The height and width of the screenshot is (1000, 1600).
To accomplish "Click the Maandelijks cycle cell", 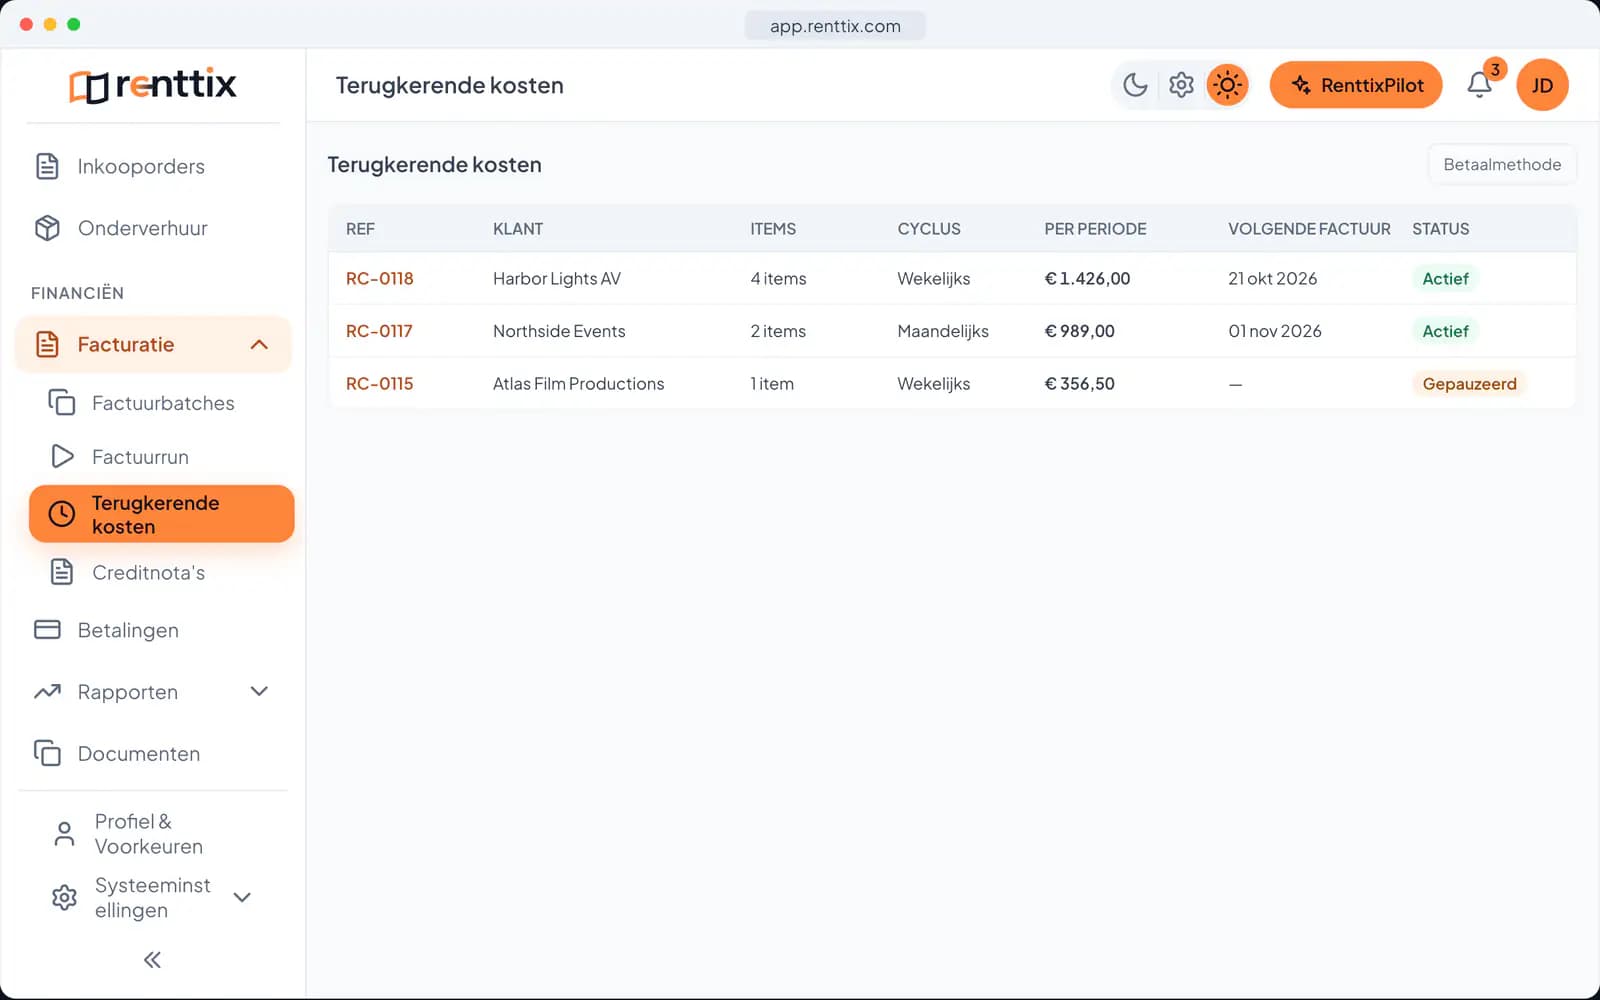I will tap(943, 331).
